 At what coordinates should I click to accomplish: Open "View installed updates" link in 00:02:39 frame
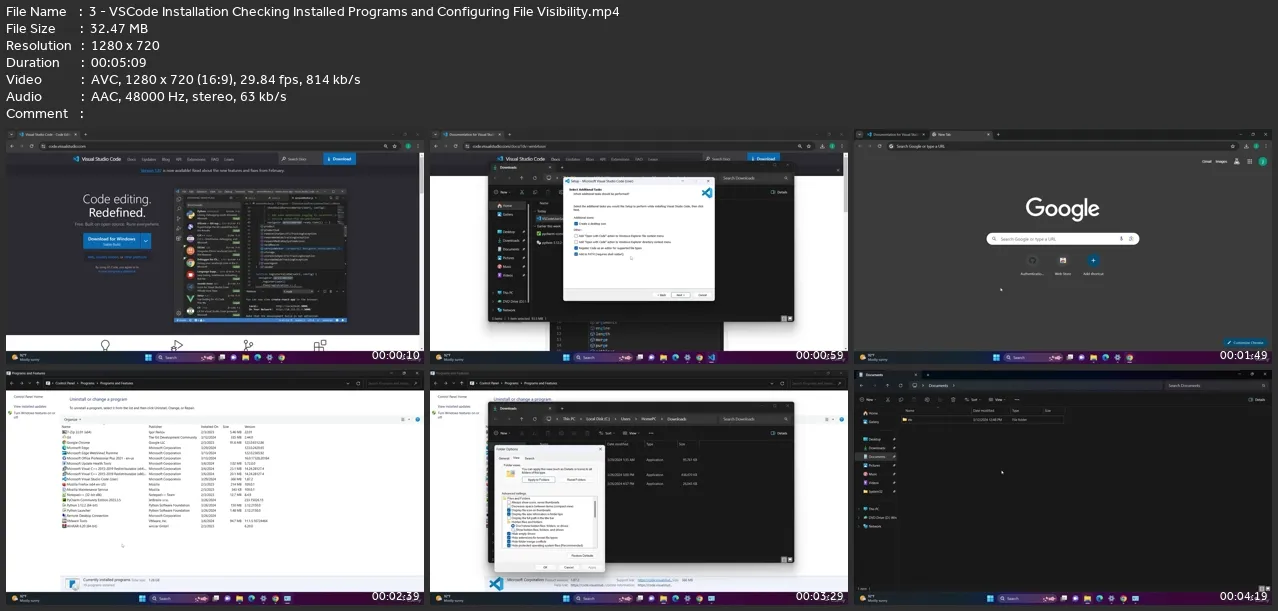coord(30,407)
